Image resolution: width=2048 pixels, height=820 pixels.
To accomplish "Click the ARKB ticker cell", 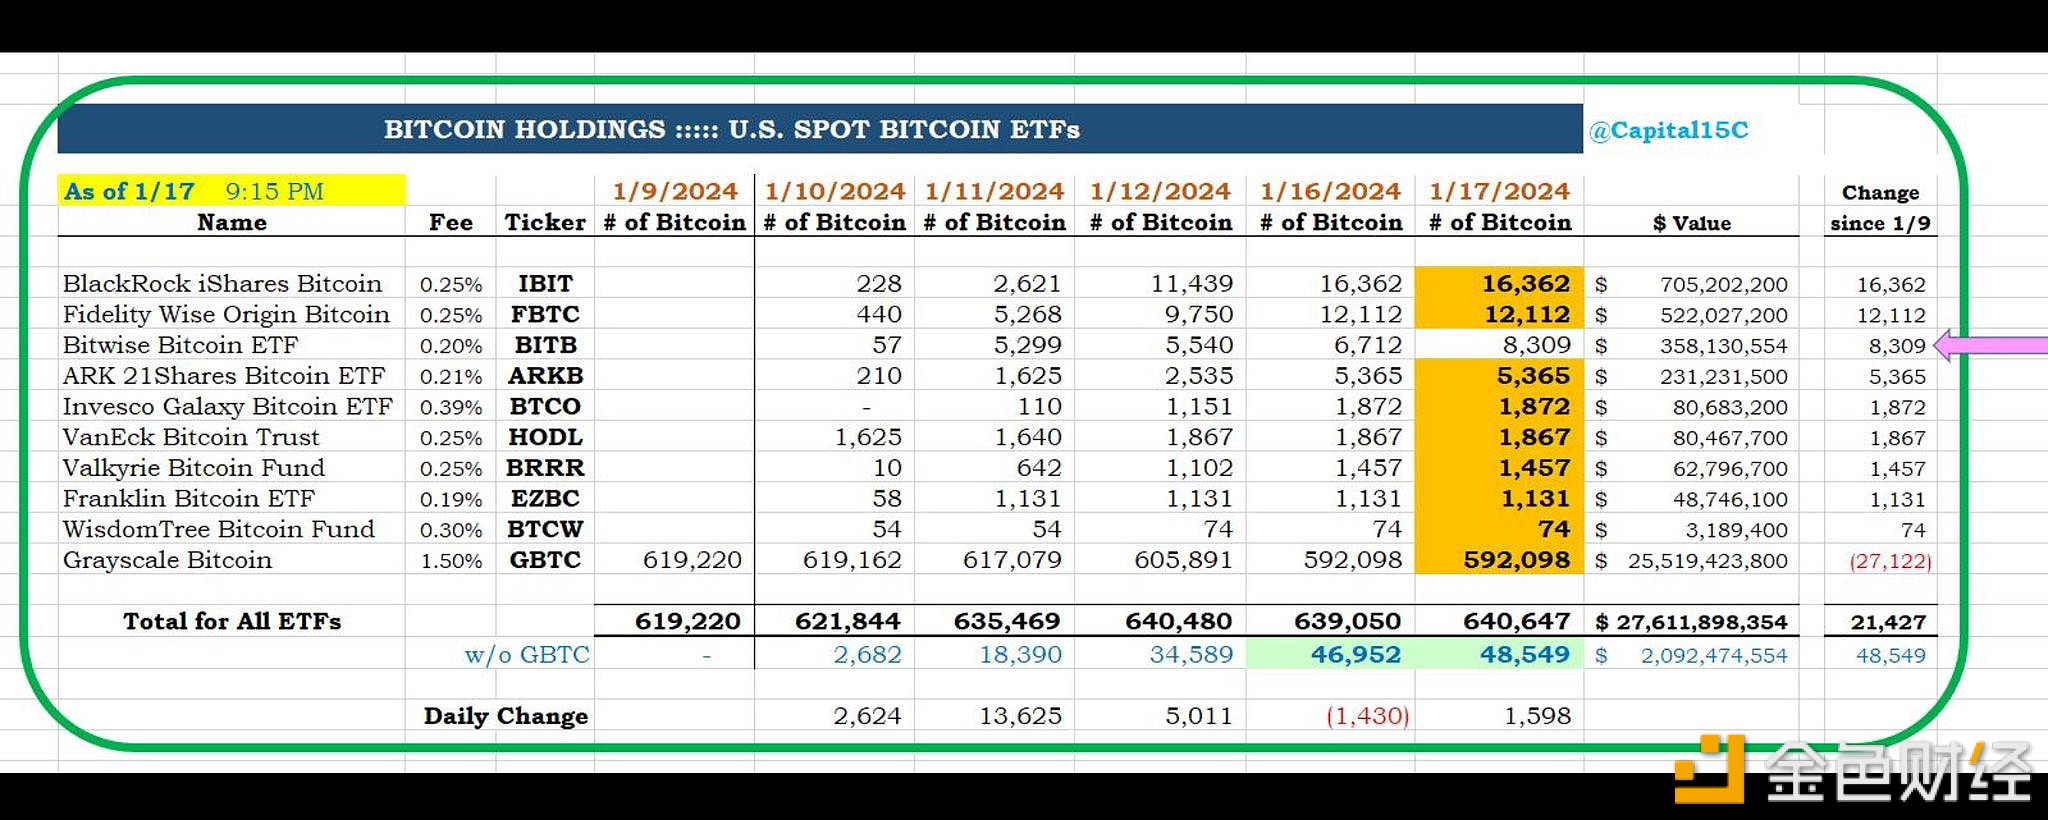I will click(x=545, y=376).
